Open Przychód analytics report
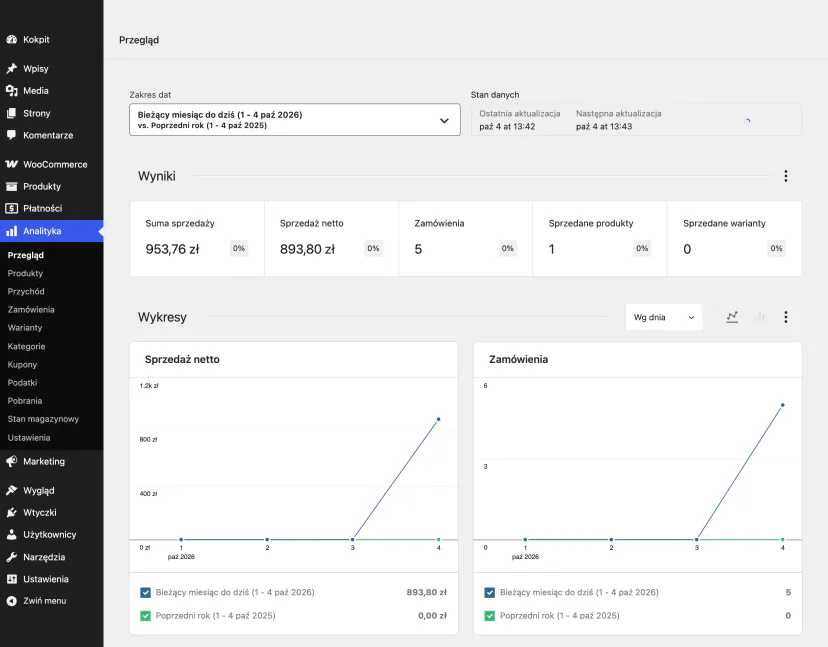Image resolution: width=828 pixels, height=647 pixels. click(x=26, y=292)
